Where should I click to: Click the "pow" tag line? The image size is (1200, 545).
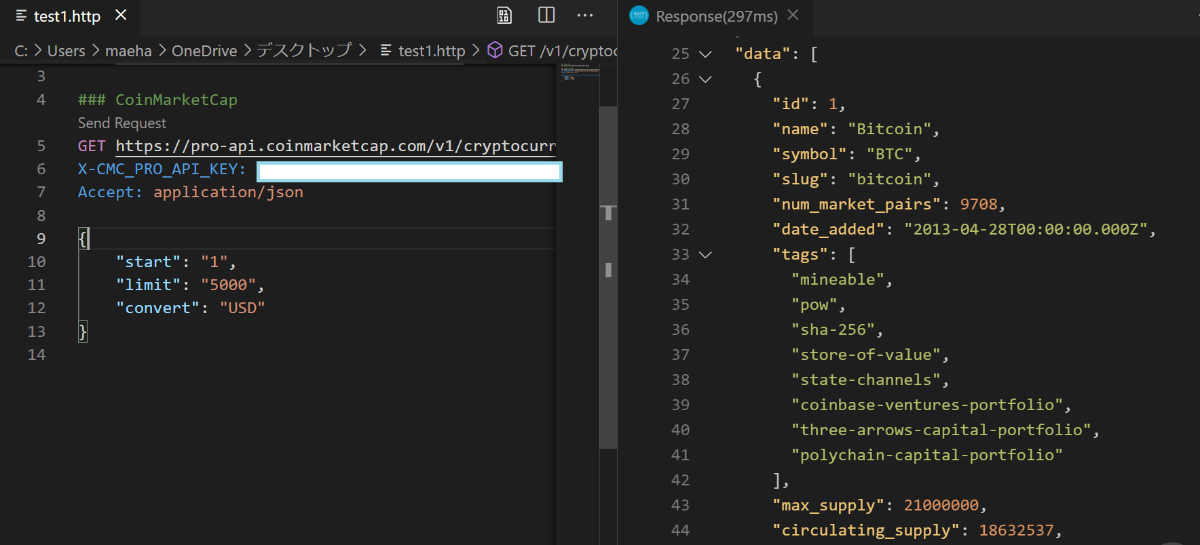820,304
